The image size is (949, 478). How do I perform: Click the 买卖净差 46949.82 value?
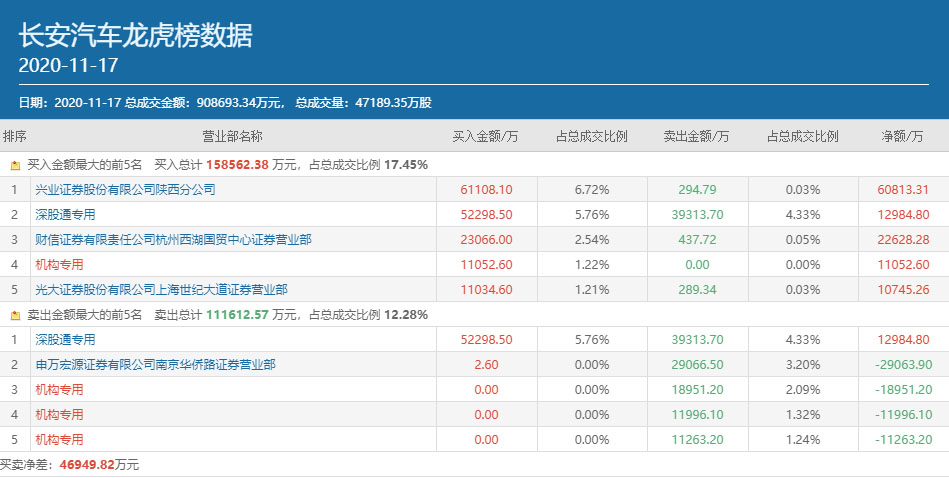(88, 465)
